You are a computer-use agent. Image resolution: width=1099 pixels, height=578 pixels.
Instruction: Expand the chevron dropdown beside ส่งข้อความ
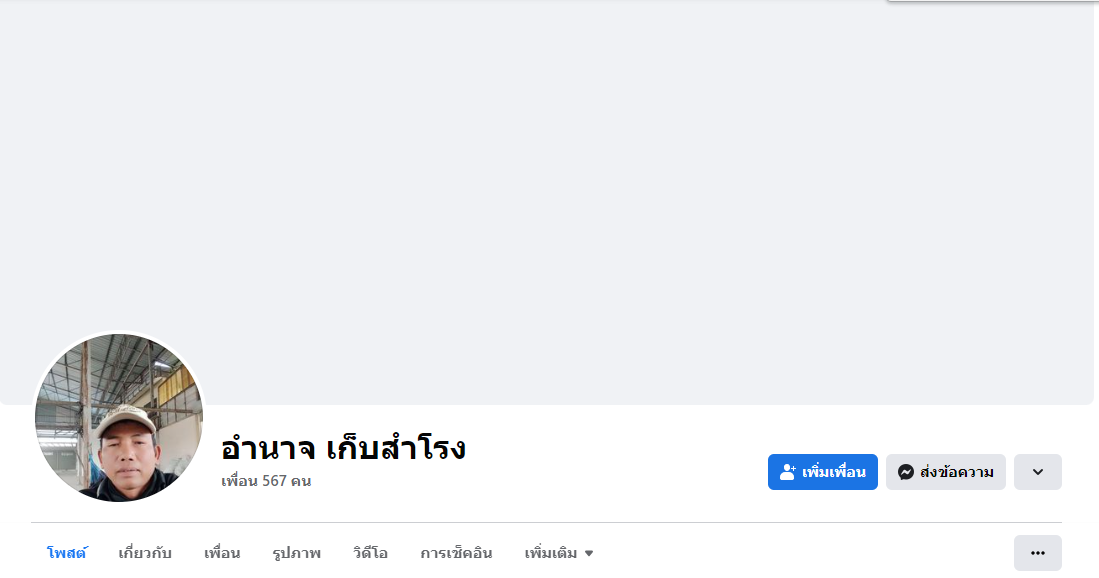[x=1037, y=472]
